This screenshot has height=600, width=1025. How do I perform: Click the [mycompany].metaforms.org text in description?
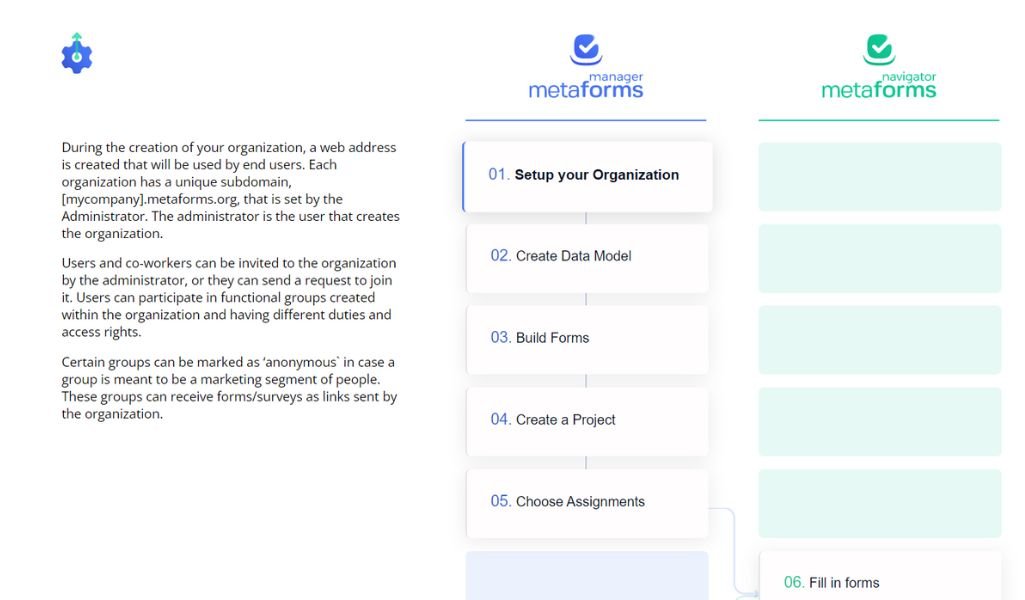coord(146,199)
